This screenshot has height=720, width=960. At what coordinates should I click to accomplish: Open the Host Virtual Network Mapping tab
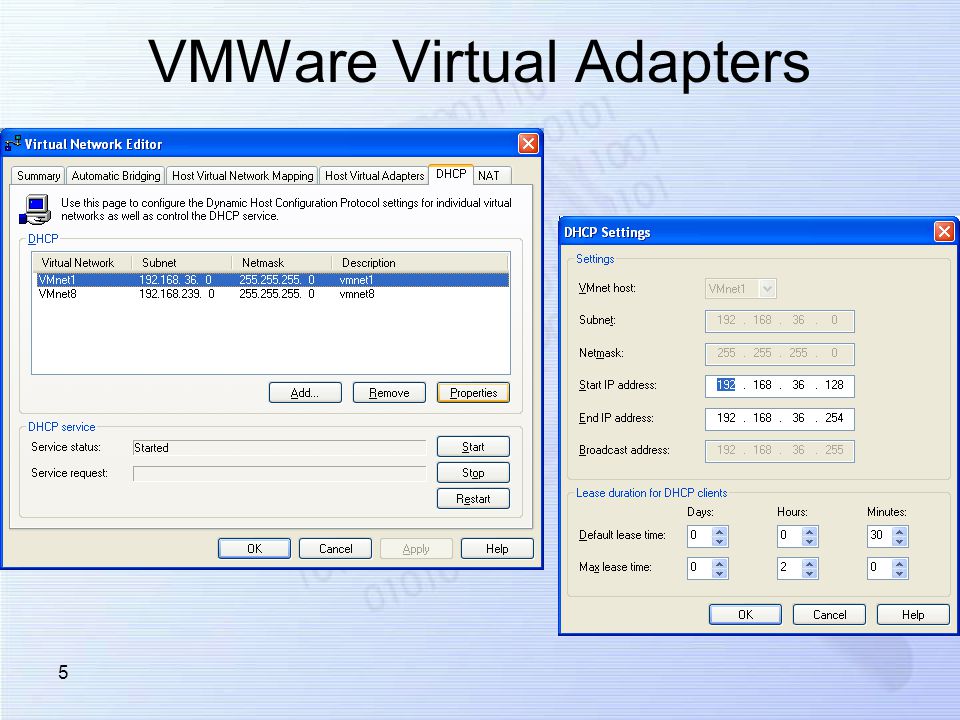click(x=242, y=176)
